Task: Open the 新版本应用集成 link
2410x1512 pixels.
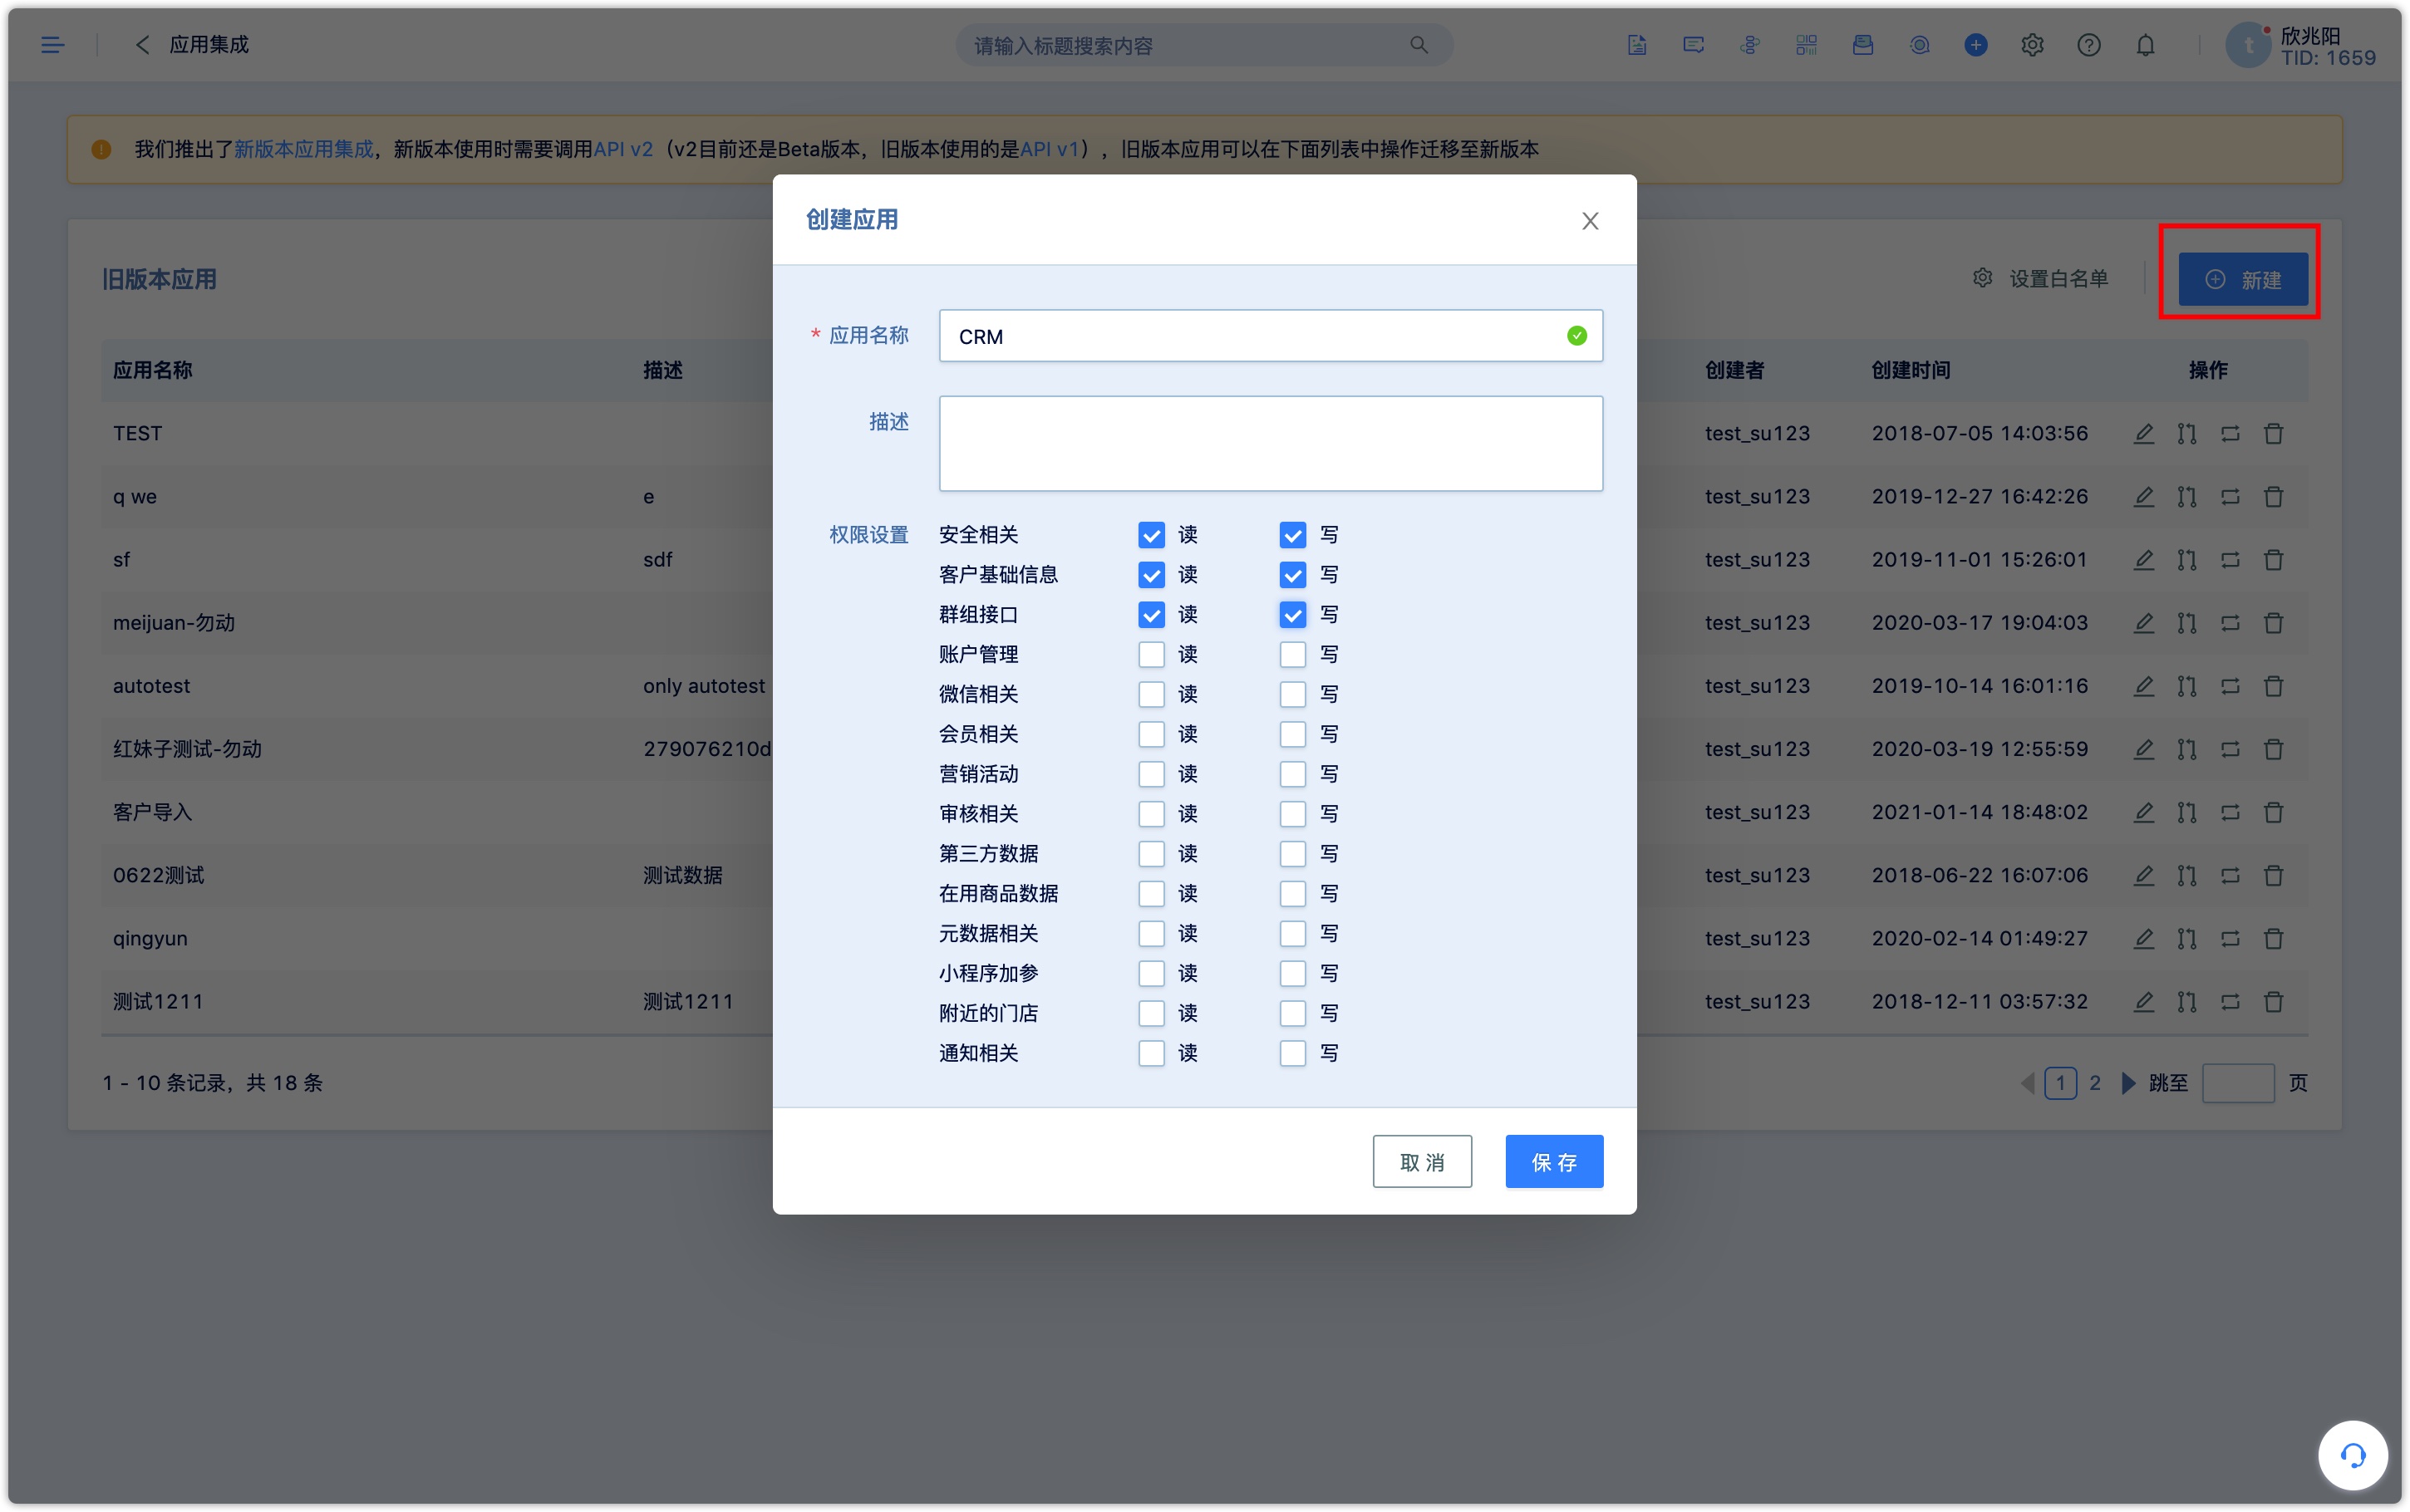Action: 304,149
